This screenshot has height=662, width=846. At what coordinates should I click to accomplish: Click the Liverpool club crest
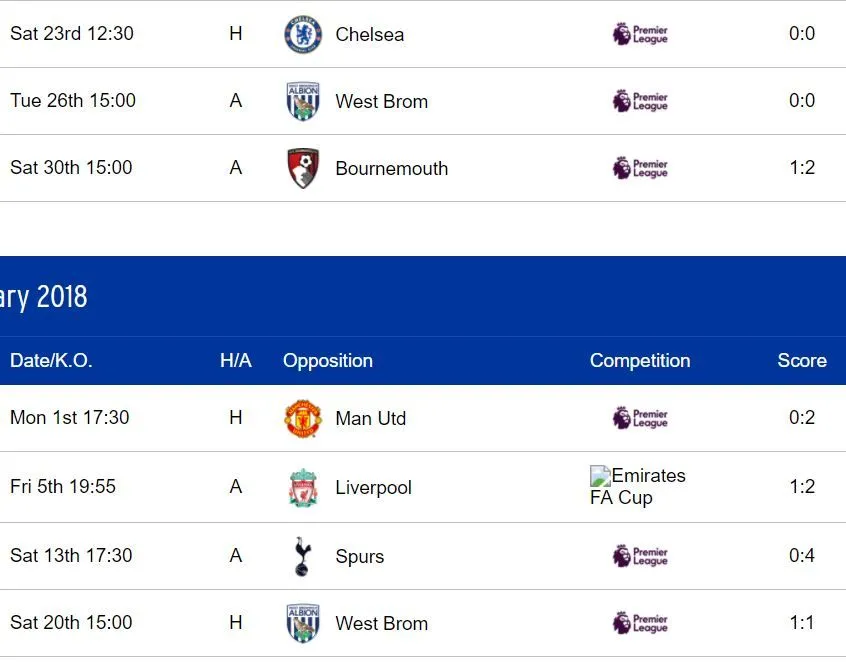303,487
